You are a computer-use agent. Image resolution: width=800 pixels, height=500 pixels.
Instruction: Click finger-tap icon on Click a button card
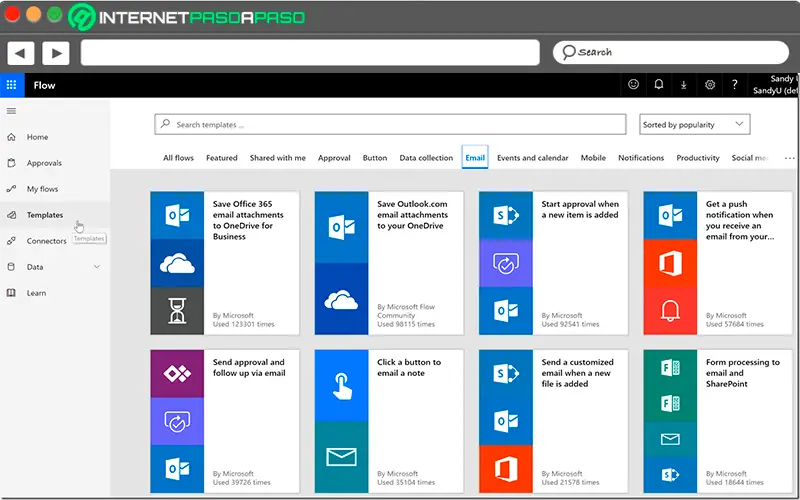(x=341, y=386)
